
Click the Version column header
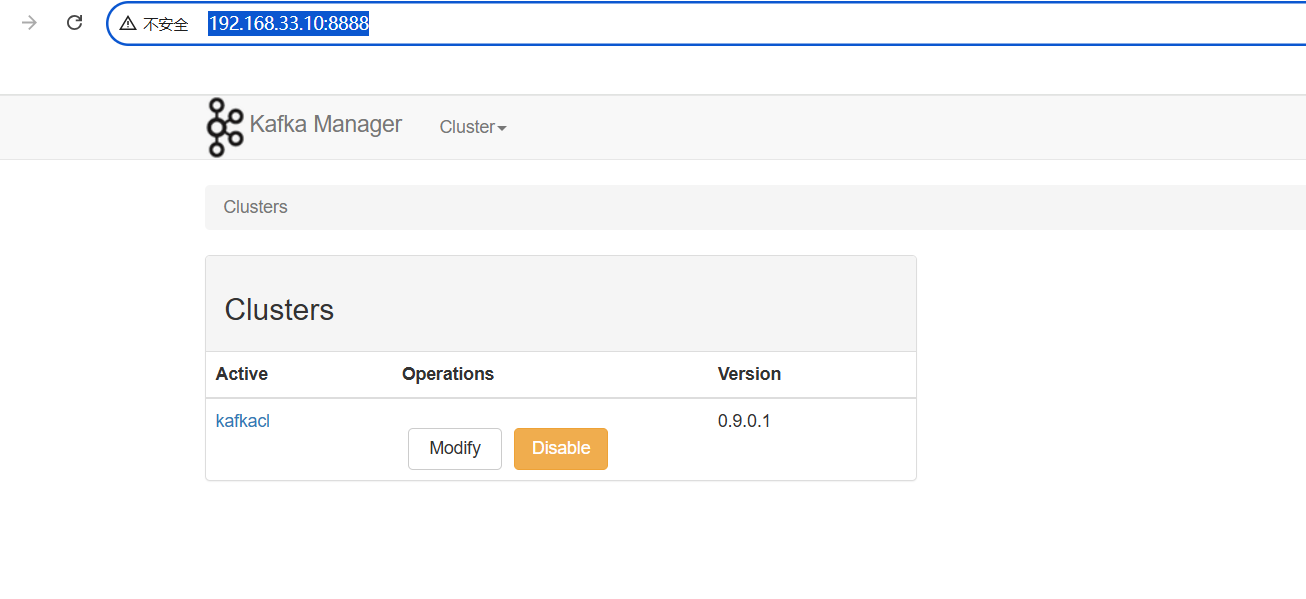click(x=749, y=374)
